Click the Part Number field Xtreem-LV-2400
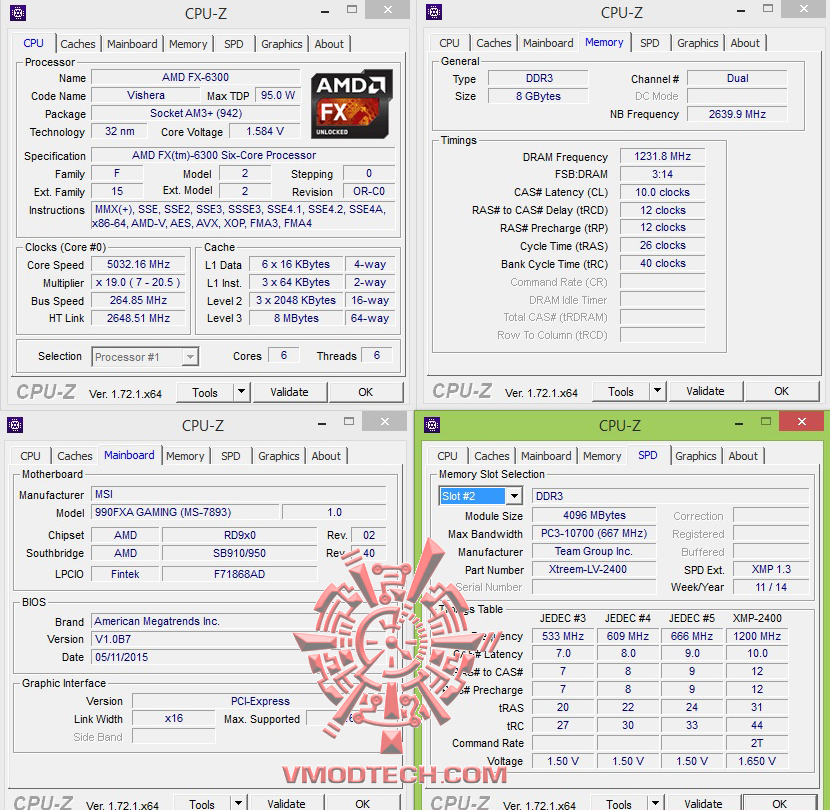The image size is (830, 810). coord(593,569)
